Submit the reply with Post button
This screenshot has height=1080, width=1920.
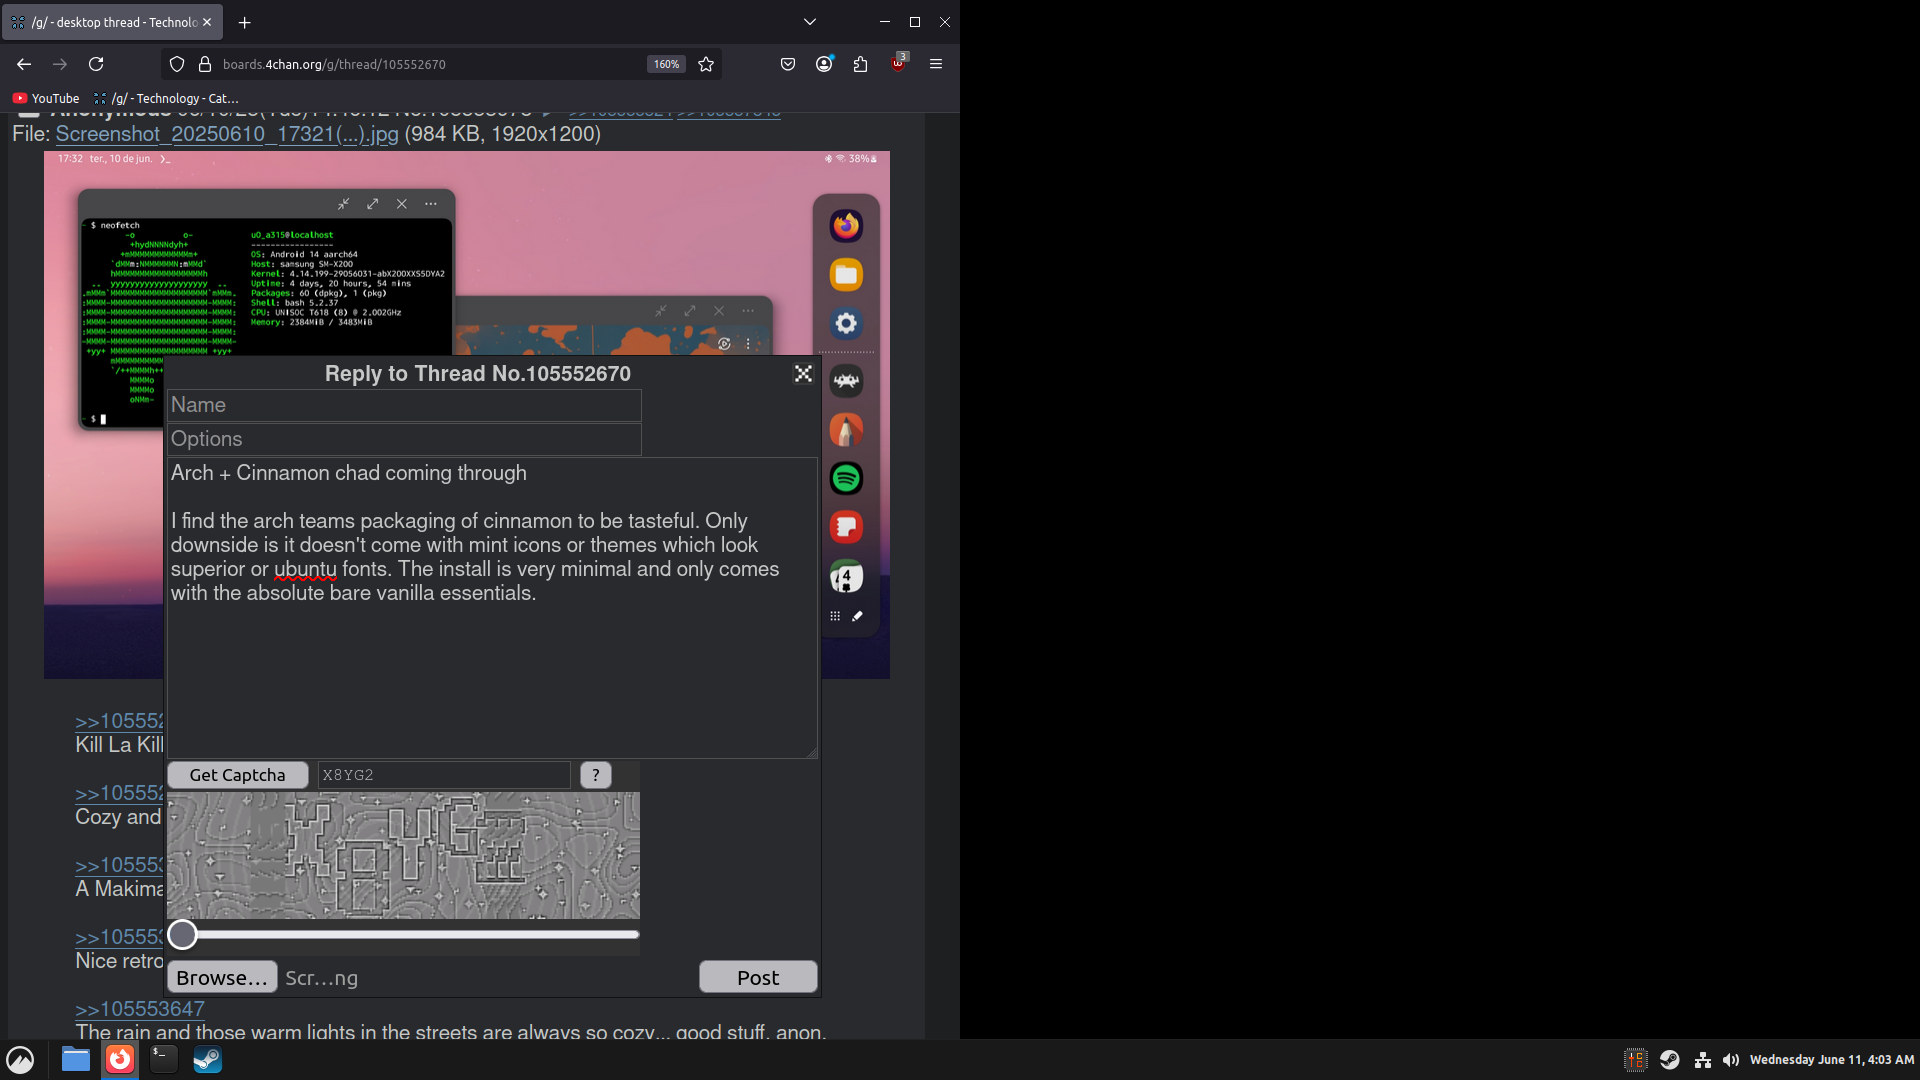[x=758, y=977]
